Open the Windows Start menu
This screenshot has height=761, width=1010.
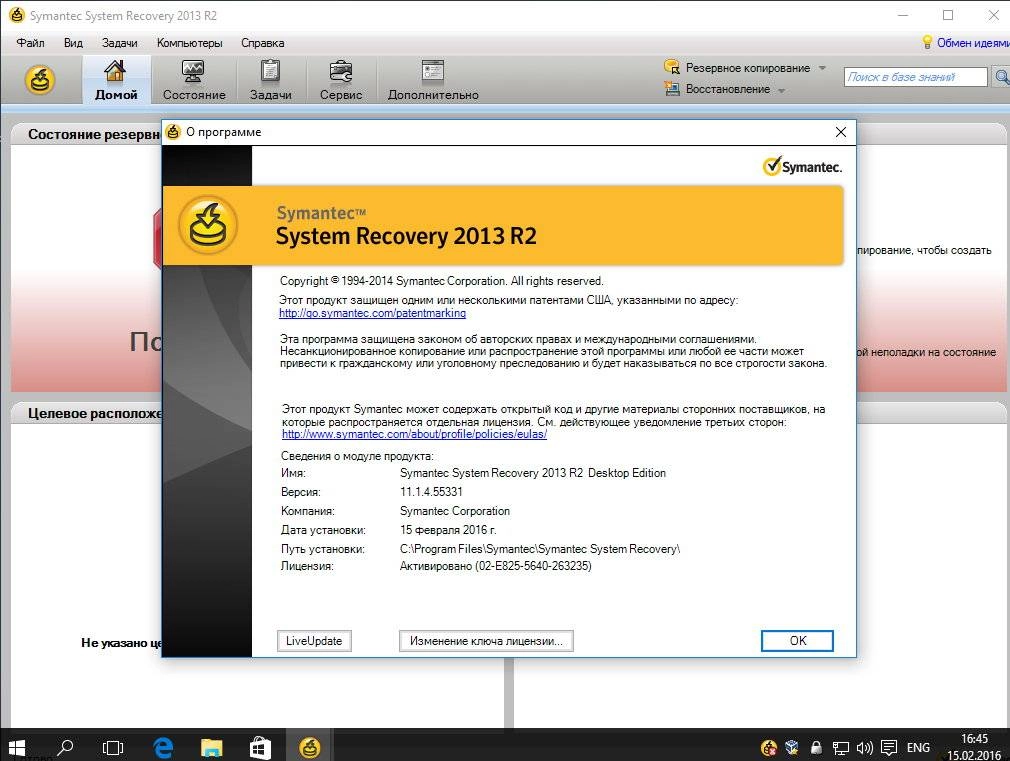coord(15,747)
